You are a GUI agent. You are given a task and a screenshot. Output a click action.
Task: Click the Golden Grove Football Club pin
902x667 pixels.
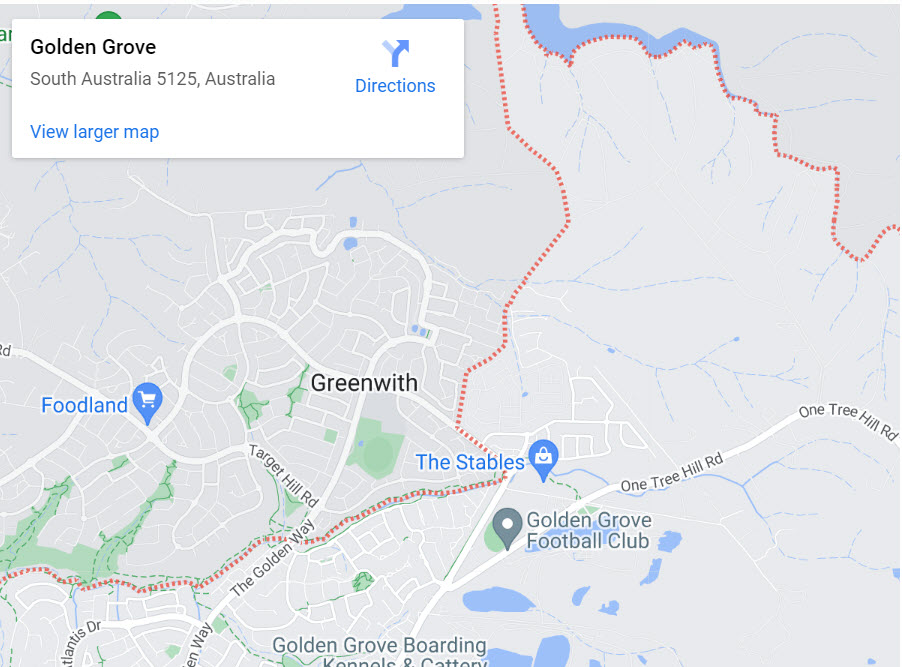(x=507, y=529)
